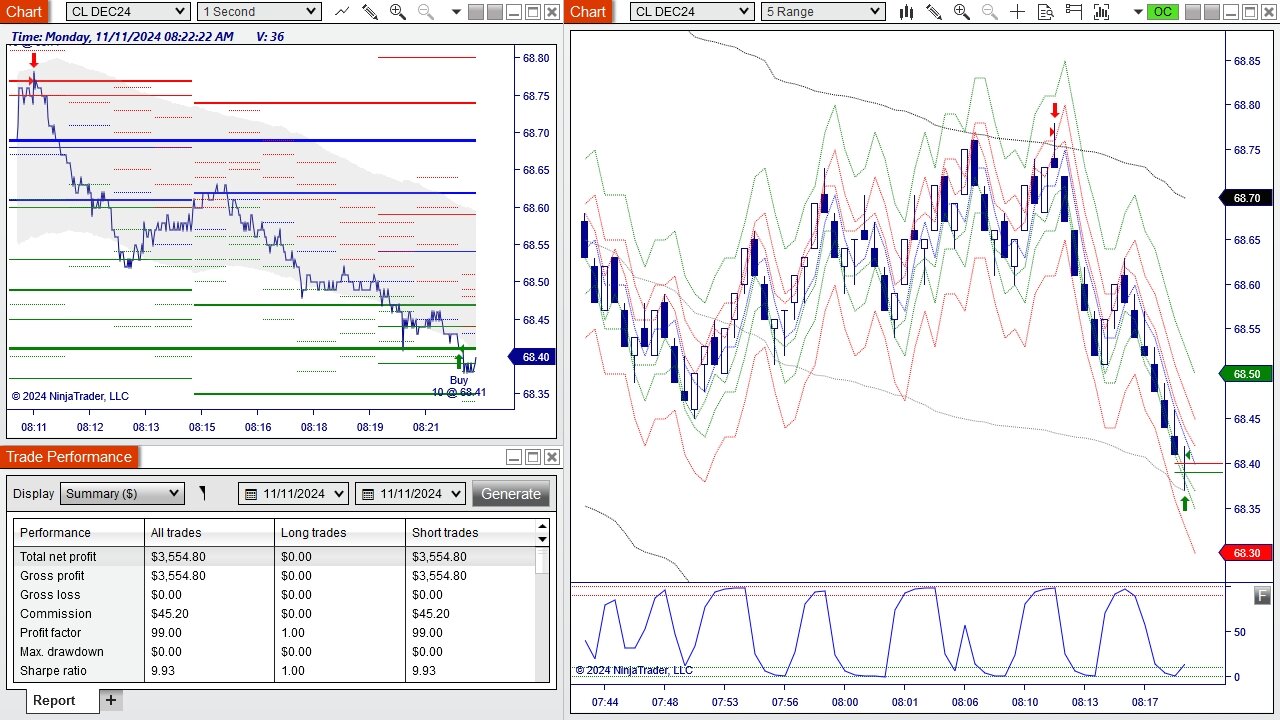The width and height of the screenshot is (1280, 720).
Task: Zoom in on the left 1 Second chart
Action: 398,12
